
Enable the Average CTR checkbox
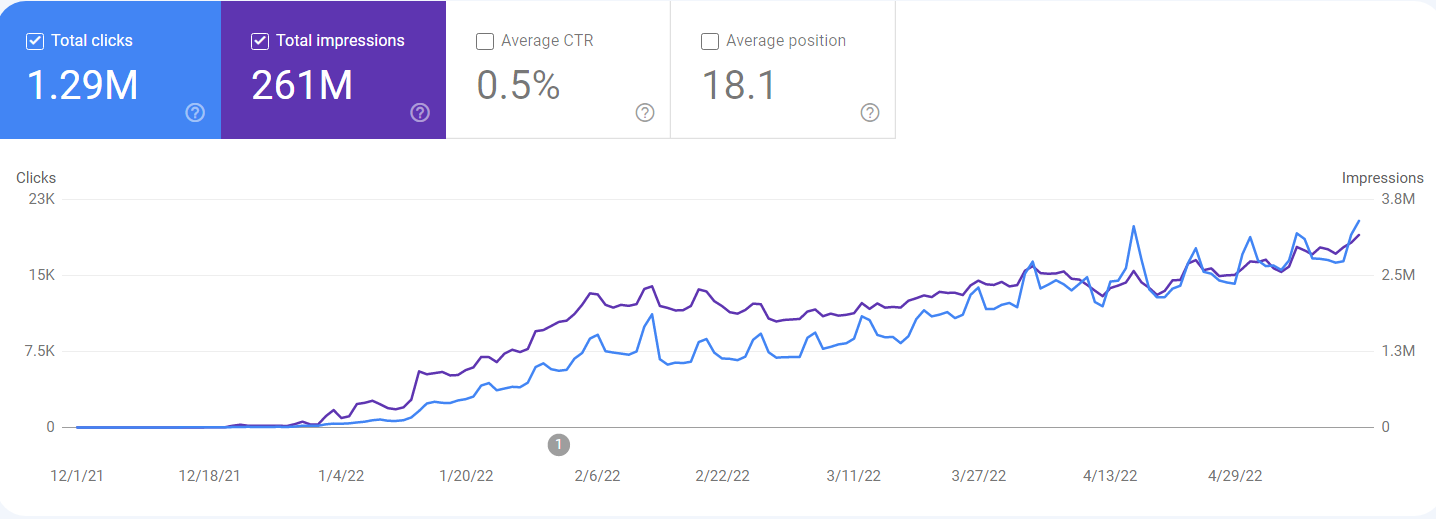click(x=485, y=41)
